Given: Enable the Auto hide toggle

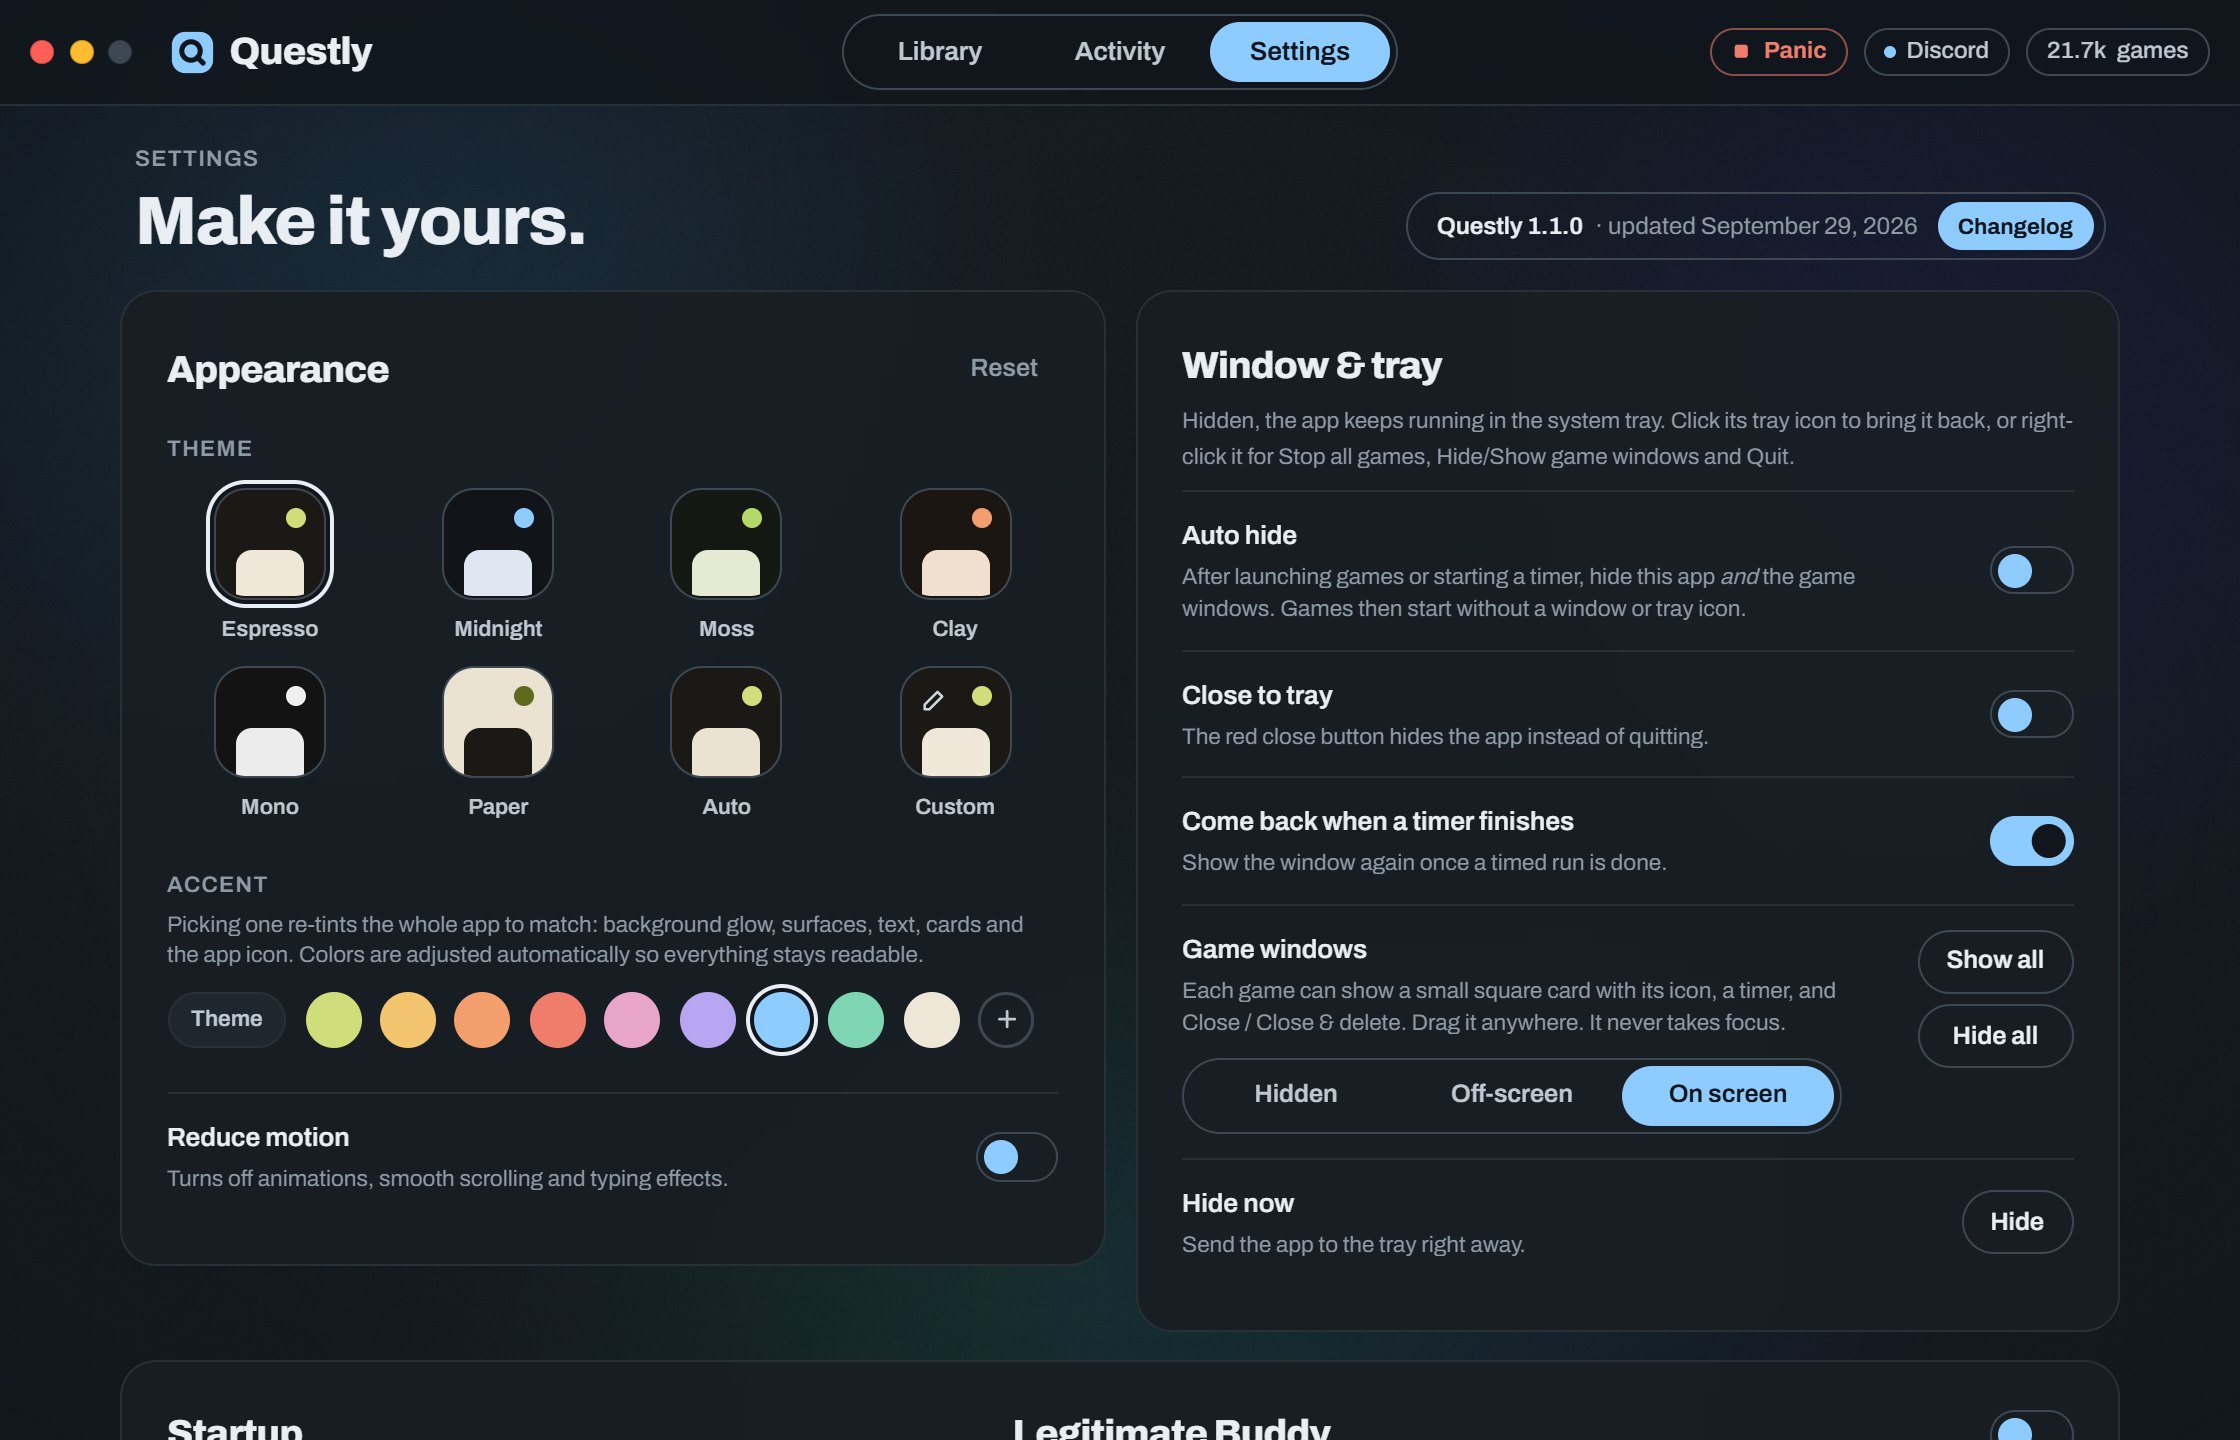Looking at the screenshot, I should (x=2031, y=571).
